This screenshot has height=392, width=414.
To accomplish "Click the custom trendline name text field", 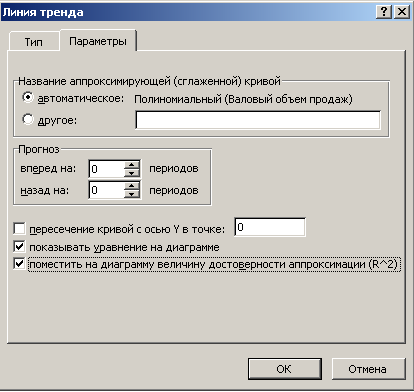I will tap(258, 120).
